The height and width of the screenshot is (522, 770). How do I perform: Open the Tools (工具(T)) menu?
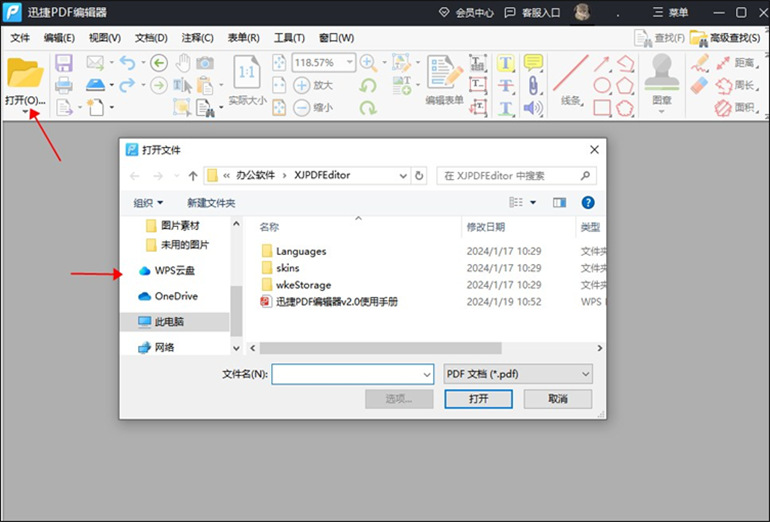click(289, 38)
